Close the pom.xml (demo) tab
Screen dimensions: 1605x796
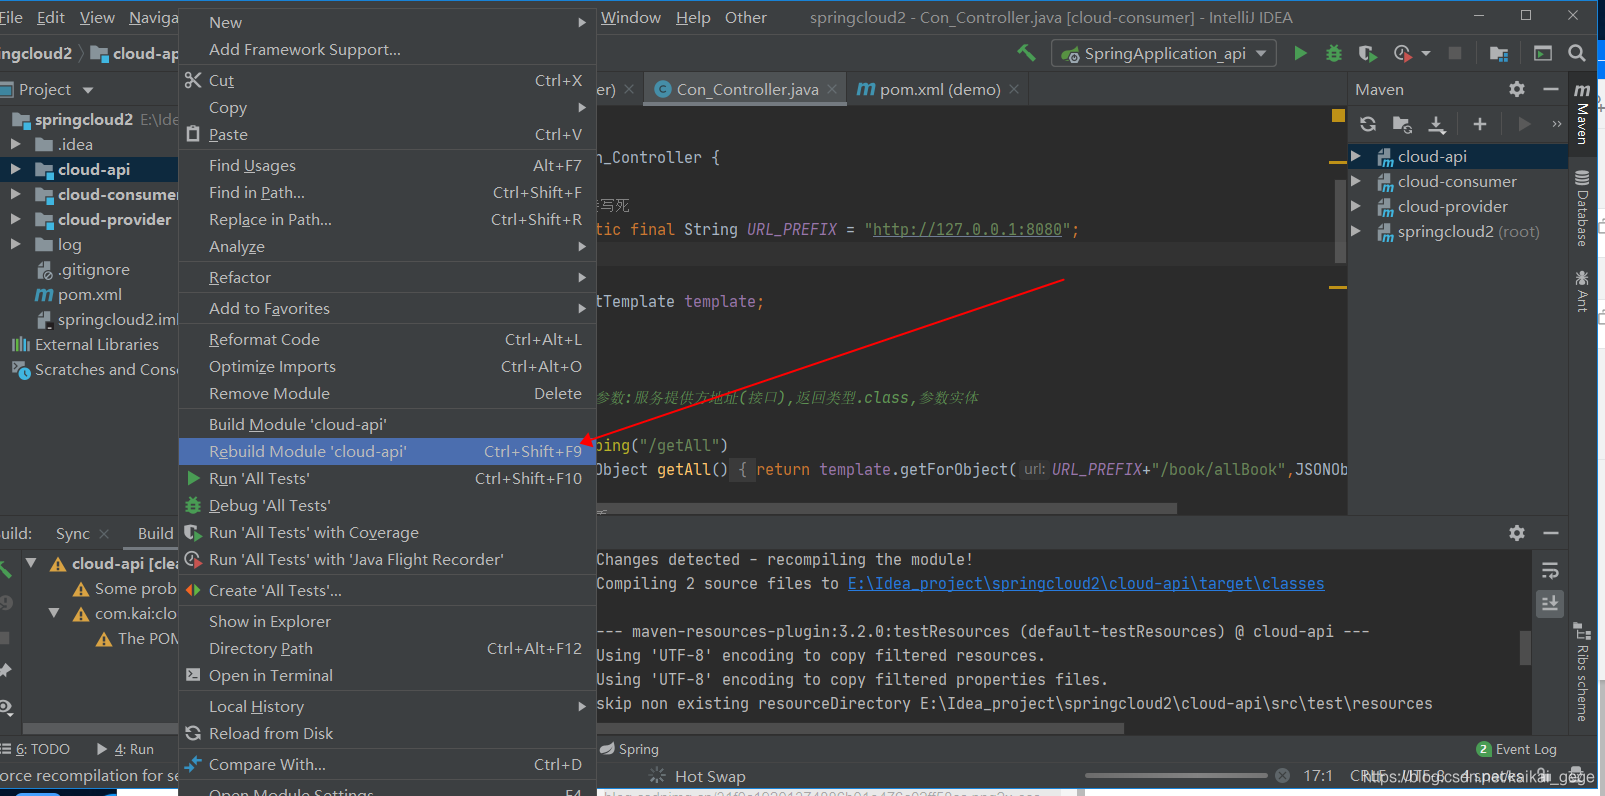tap(1014, 89)
